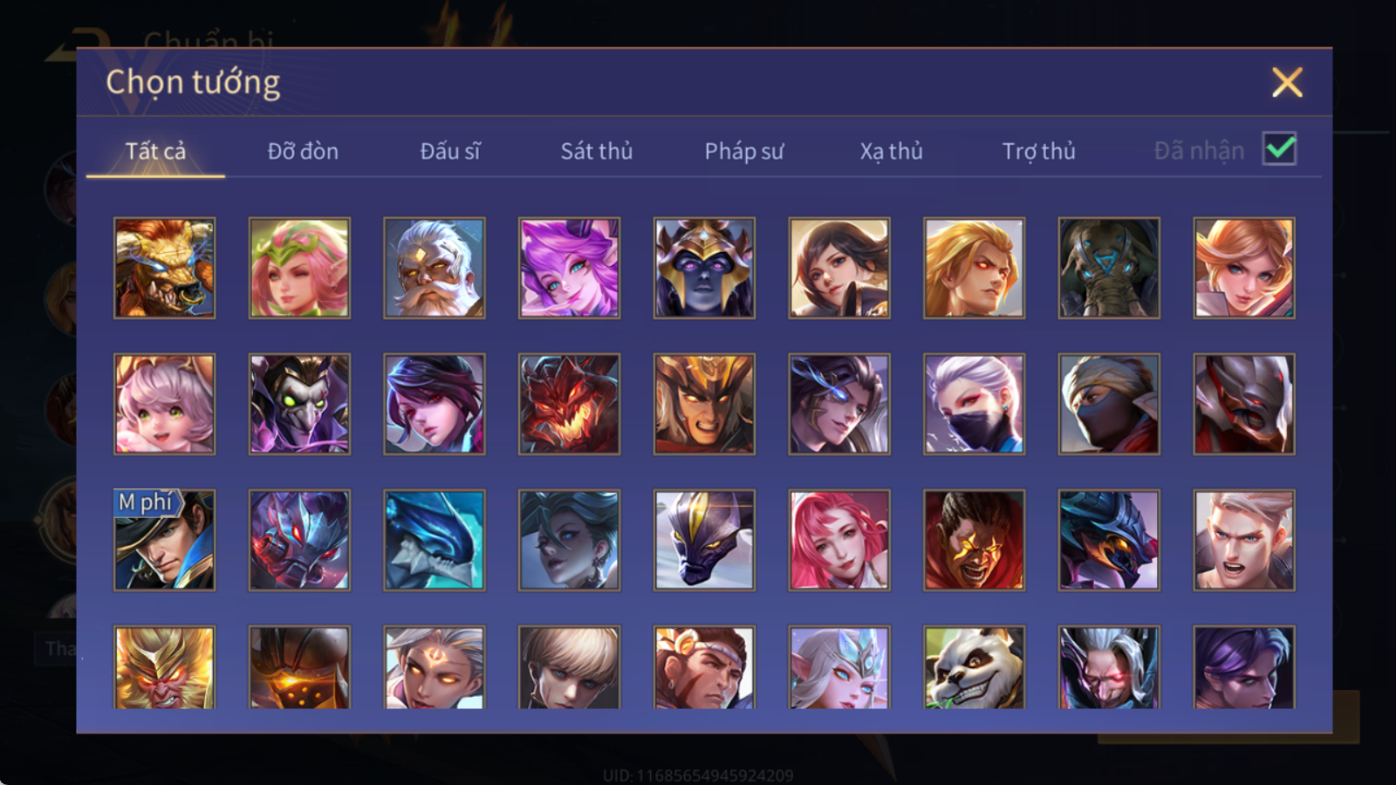Close the Chọn tướng dialog
This screenshot has height=785, width=1396.
(x=1287, y=82)
